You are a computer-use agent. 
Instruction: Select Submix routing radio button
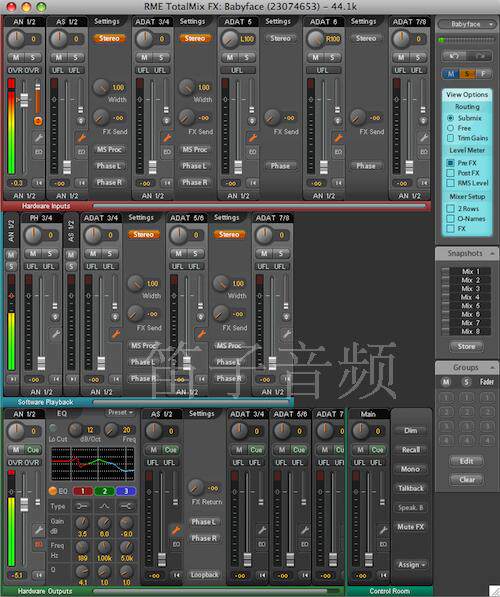450,118
